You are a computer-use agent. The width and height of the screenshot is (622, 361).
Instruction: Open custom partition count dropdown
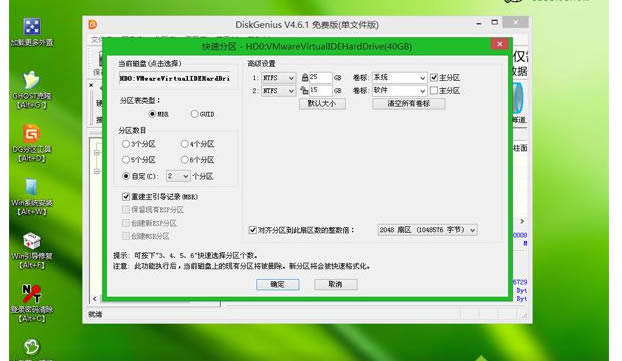pyautogui.click(x=178, y=176)
